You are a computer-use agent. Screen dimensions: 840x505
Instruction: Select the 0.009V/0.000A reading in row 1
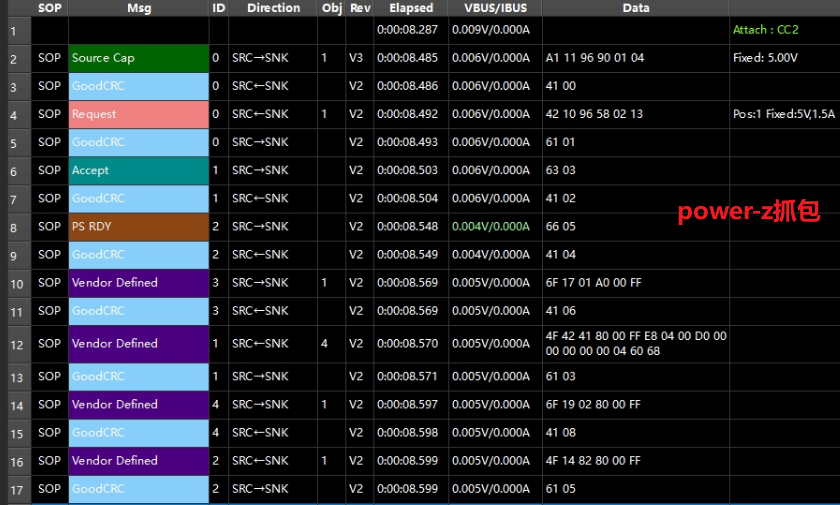pyautogui.click(x=491, y=30)
